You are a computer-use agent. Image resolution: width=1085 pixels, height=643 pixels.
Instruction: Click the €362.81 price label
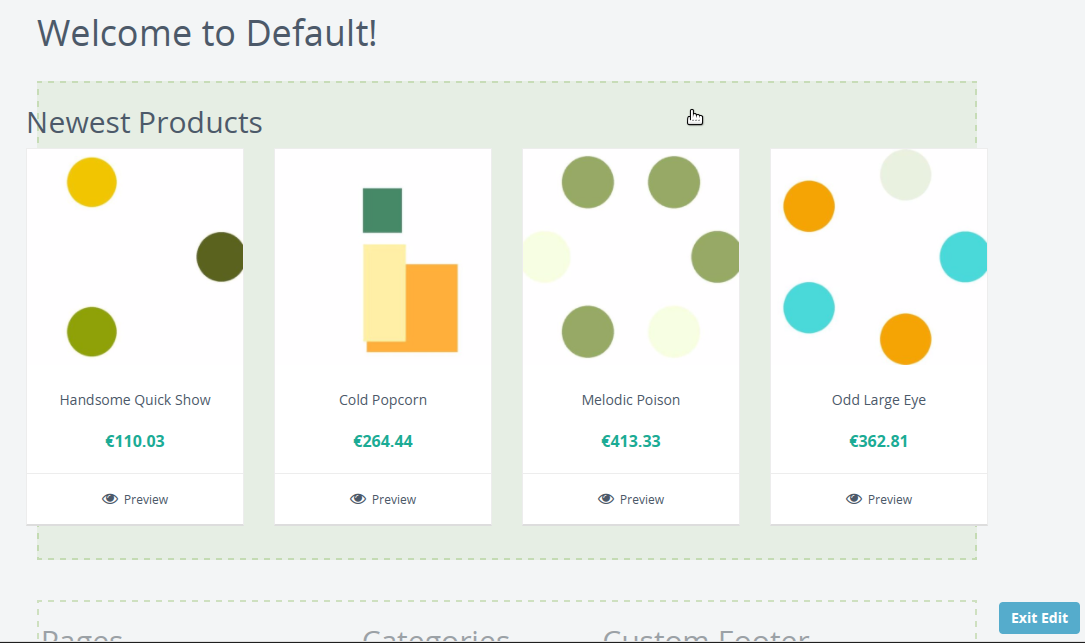tap(879, 441)
